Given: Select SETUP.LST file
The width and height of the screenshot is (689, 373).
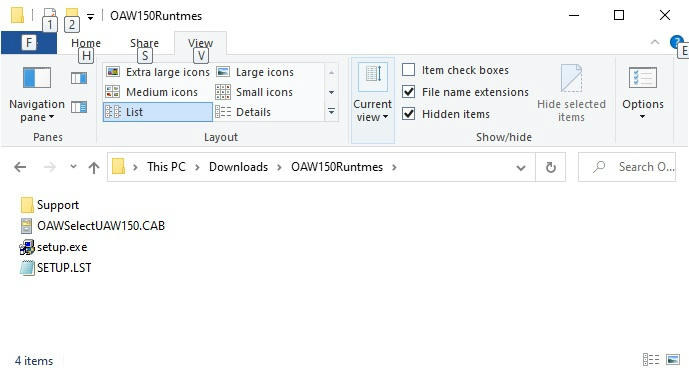Looking at the screenshot, I should 56,268.
